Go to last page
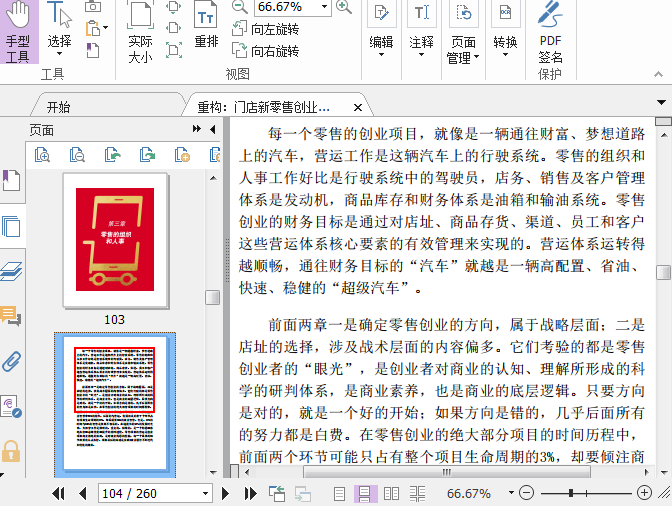 [x=250, y=494]
